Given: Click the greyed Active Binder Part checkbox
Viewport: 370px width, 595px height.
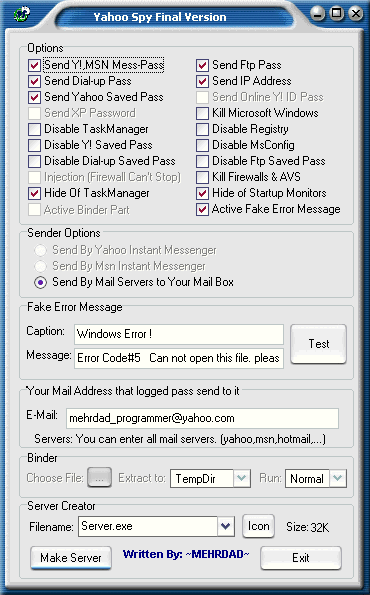Looking at the screenshot, I should (x=35, y=209).
